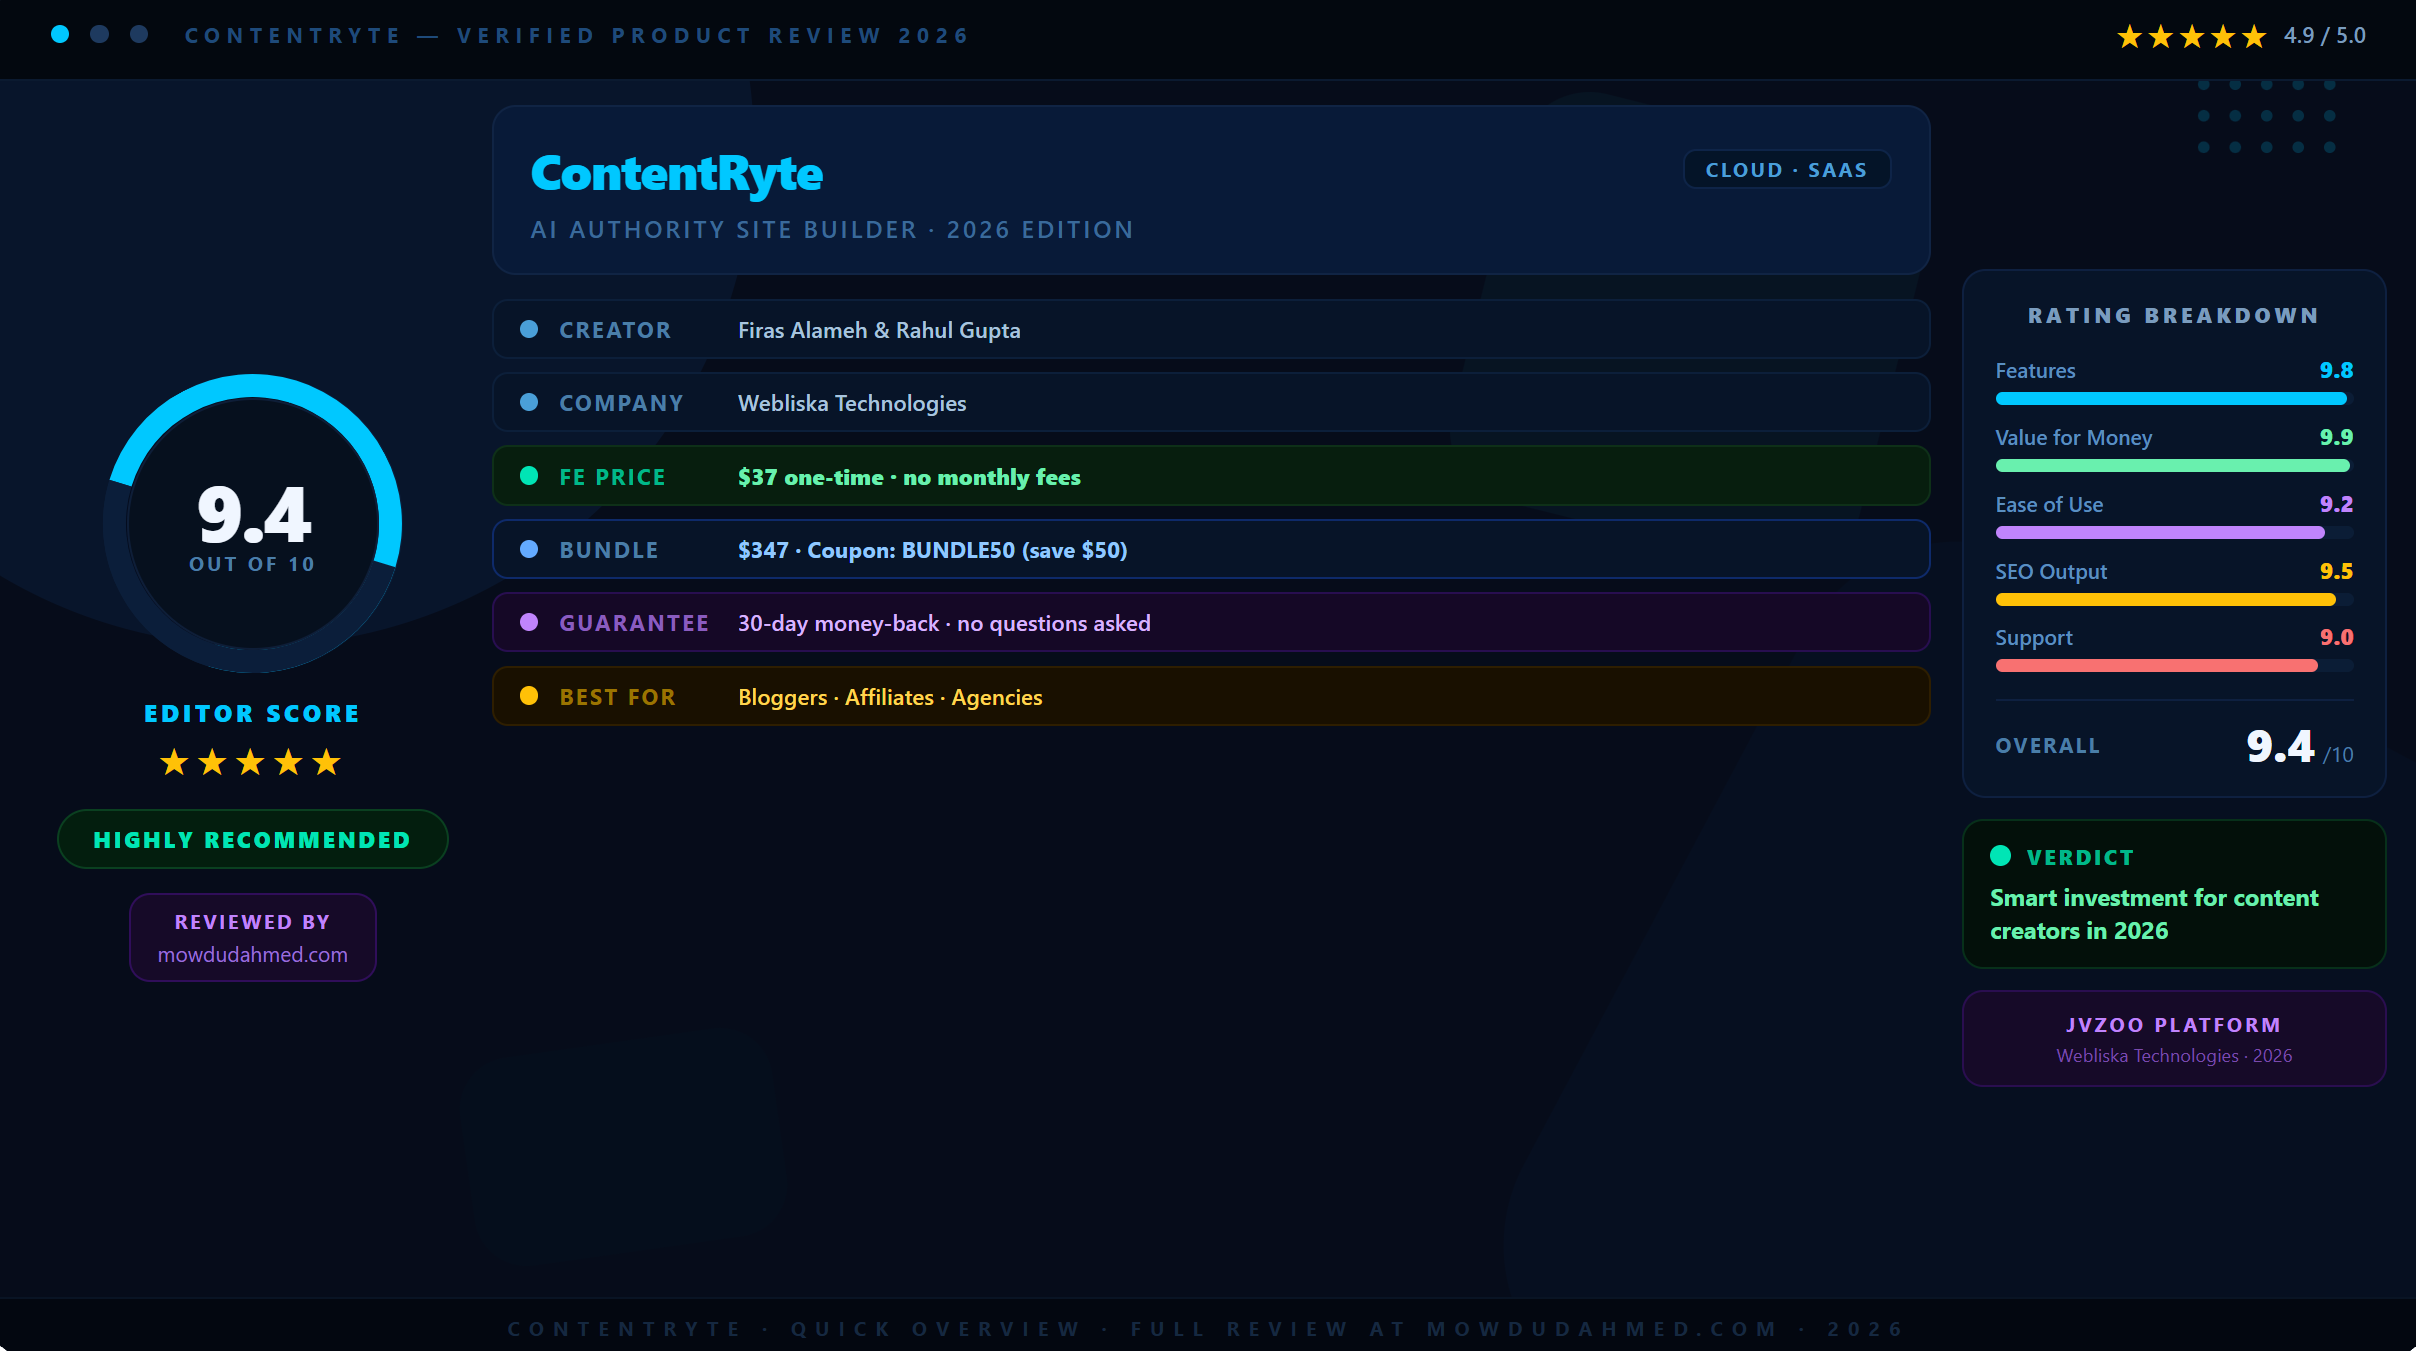Click the Support label

pyautogui.click(x=2034, y=638)
